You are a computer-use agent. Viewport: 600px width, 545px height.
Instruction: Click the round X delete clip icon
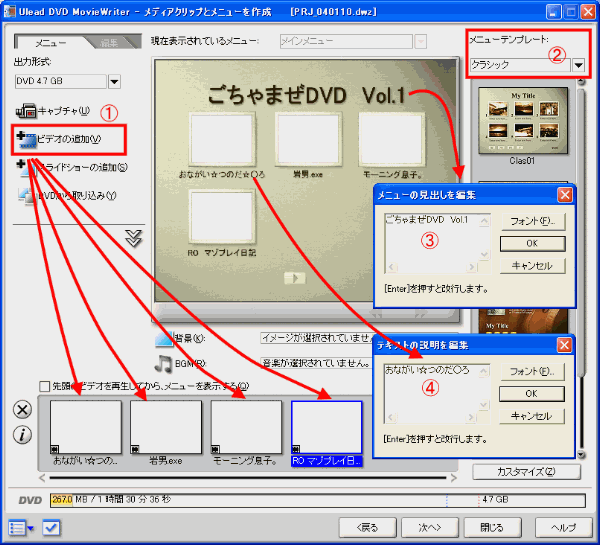click(23, 410)
